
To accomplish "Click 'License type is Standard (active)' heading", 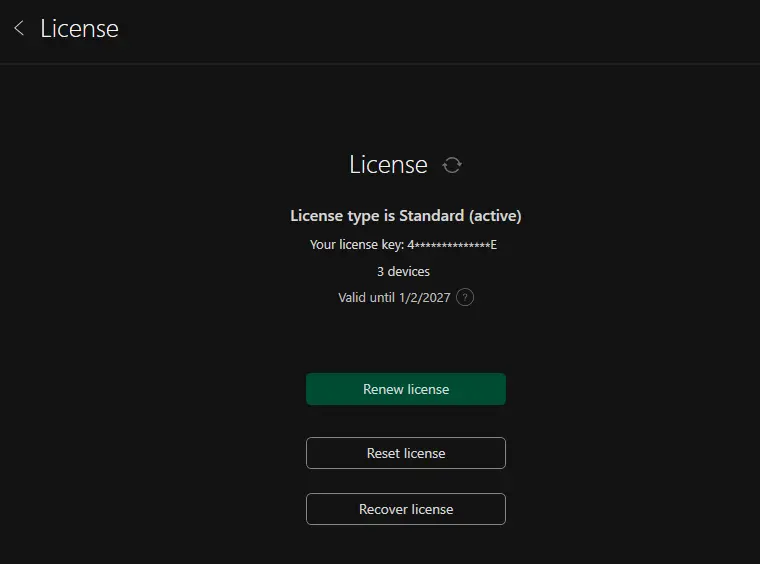I will pos(406,216).
